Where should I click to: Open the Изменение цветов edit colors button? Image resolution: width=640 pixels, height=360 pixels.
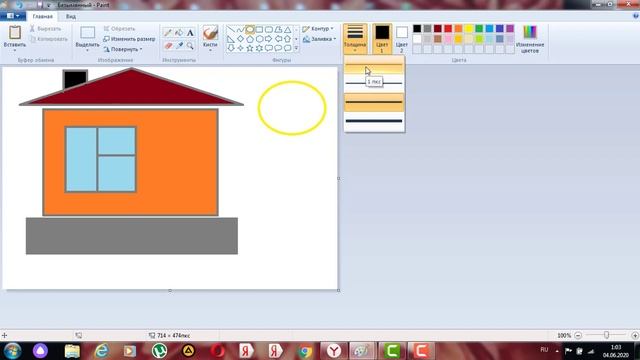point(530,39)
